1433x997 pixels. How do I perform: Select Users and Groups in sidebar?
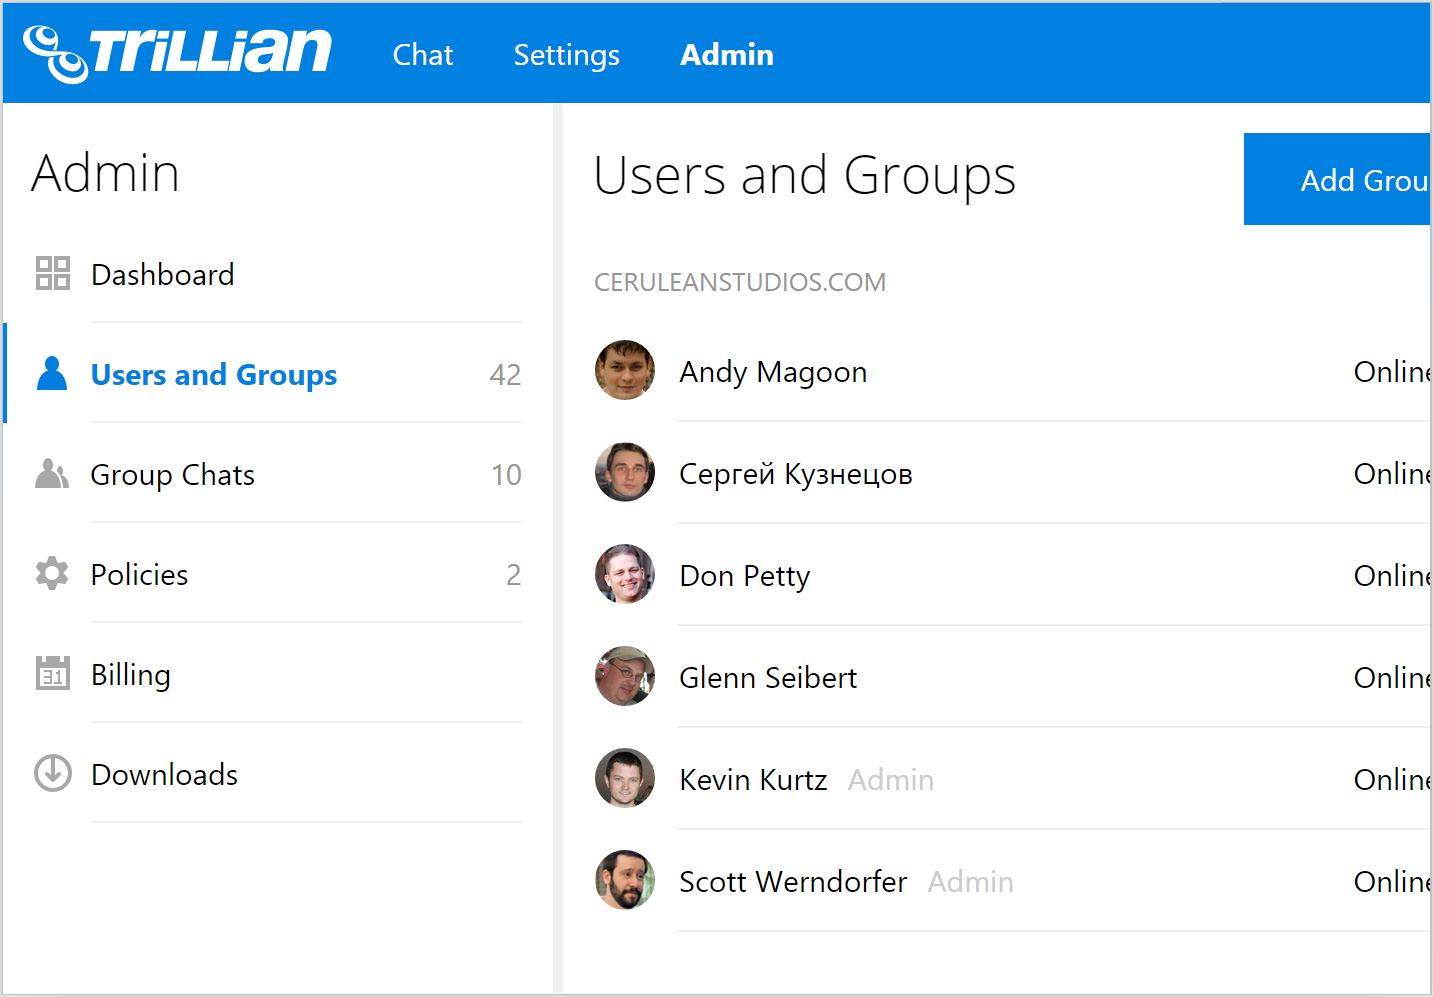214,375
